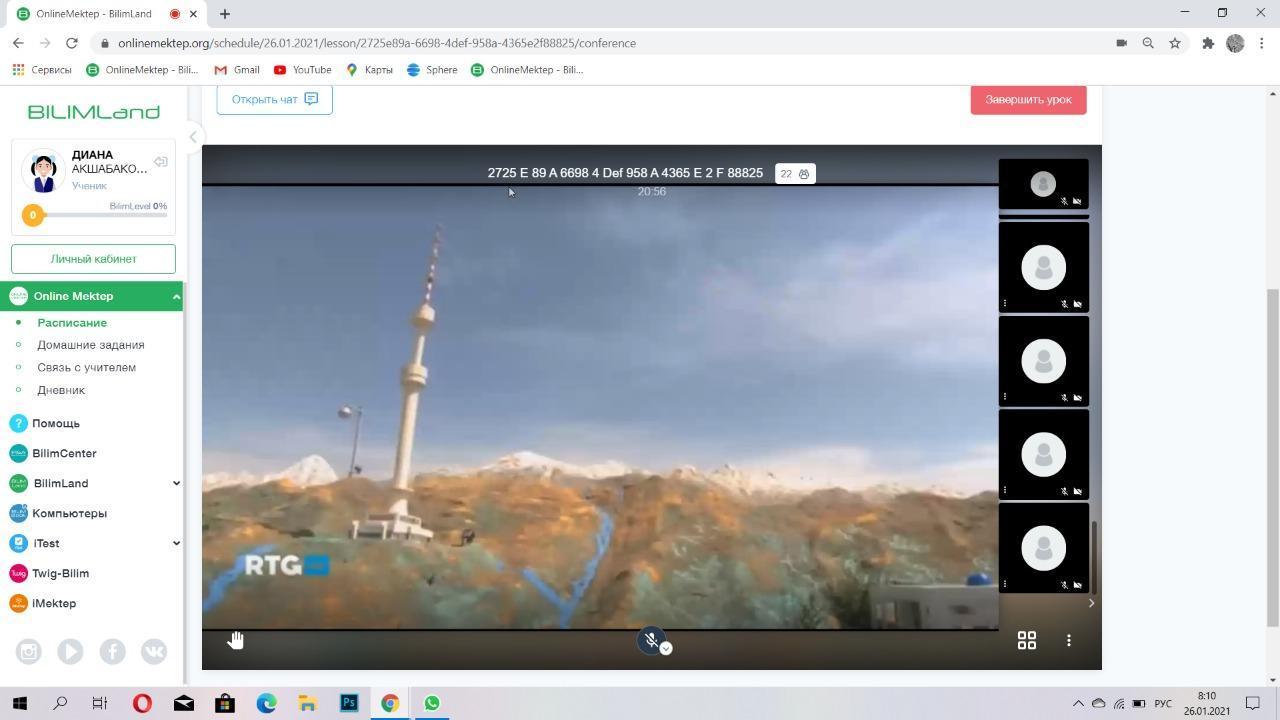Image resolution: width=1280 pixels, height=720 pixels.
Task: Open the Instagram social icon
Action: 28,651
